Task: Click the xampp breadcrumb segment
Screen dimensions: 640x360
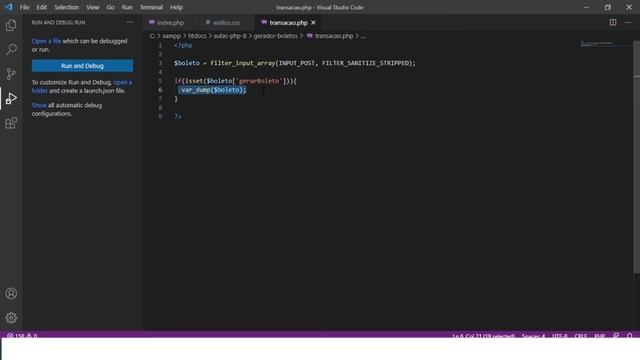Action: (171, 36)
